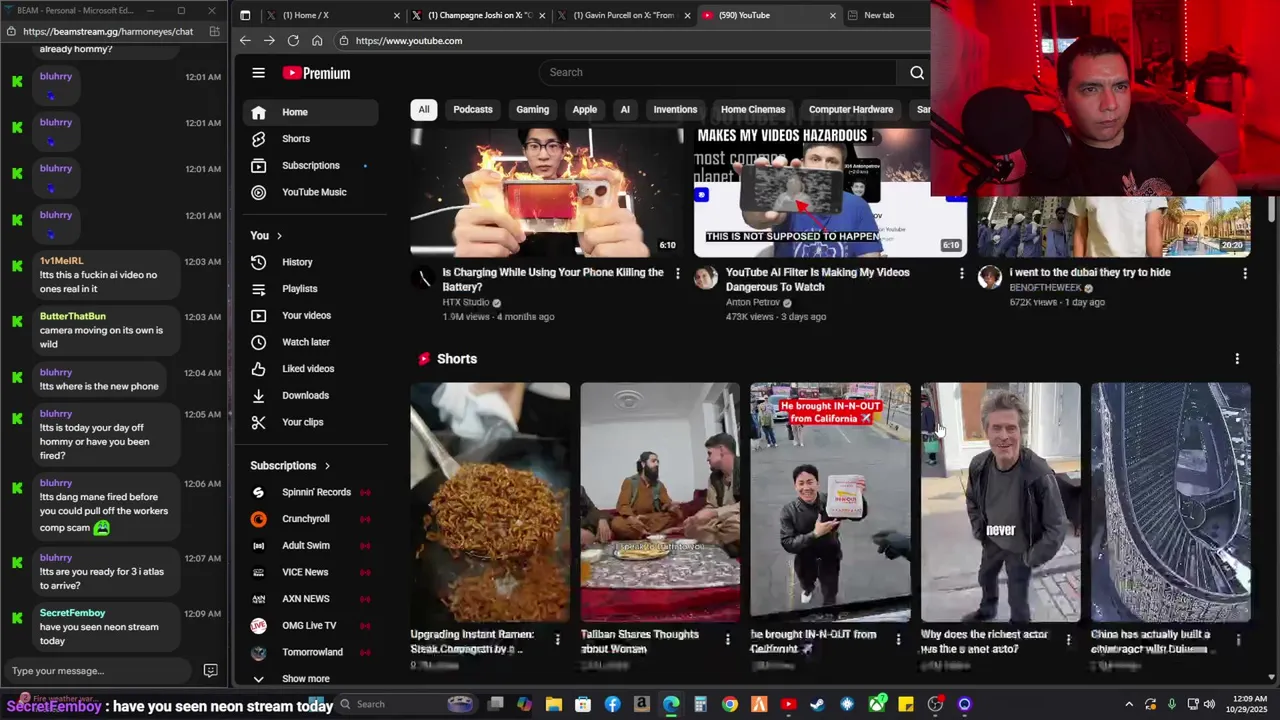Open Xbox app from the taskbar

[877, 705]
